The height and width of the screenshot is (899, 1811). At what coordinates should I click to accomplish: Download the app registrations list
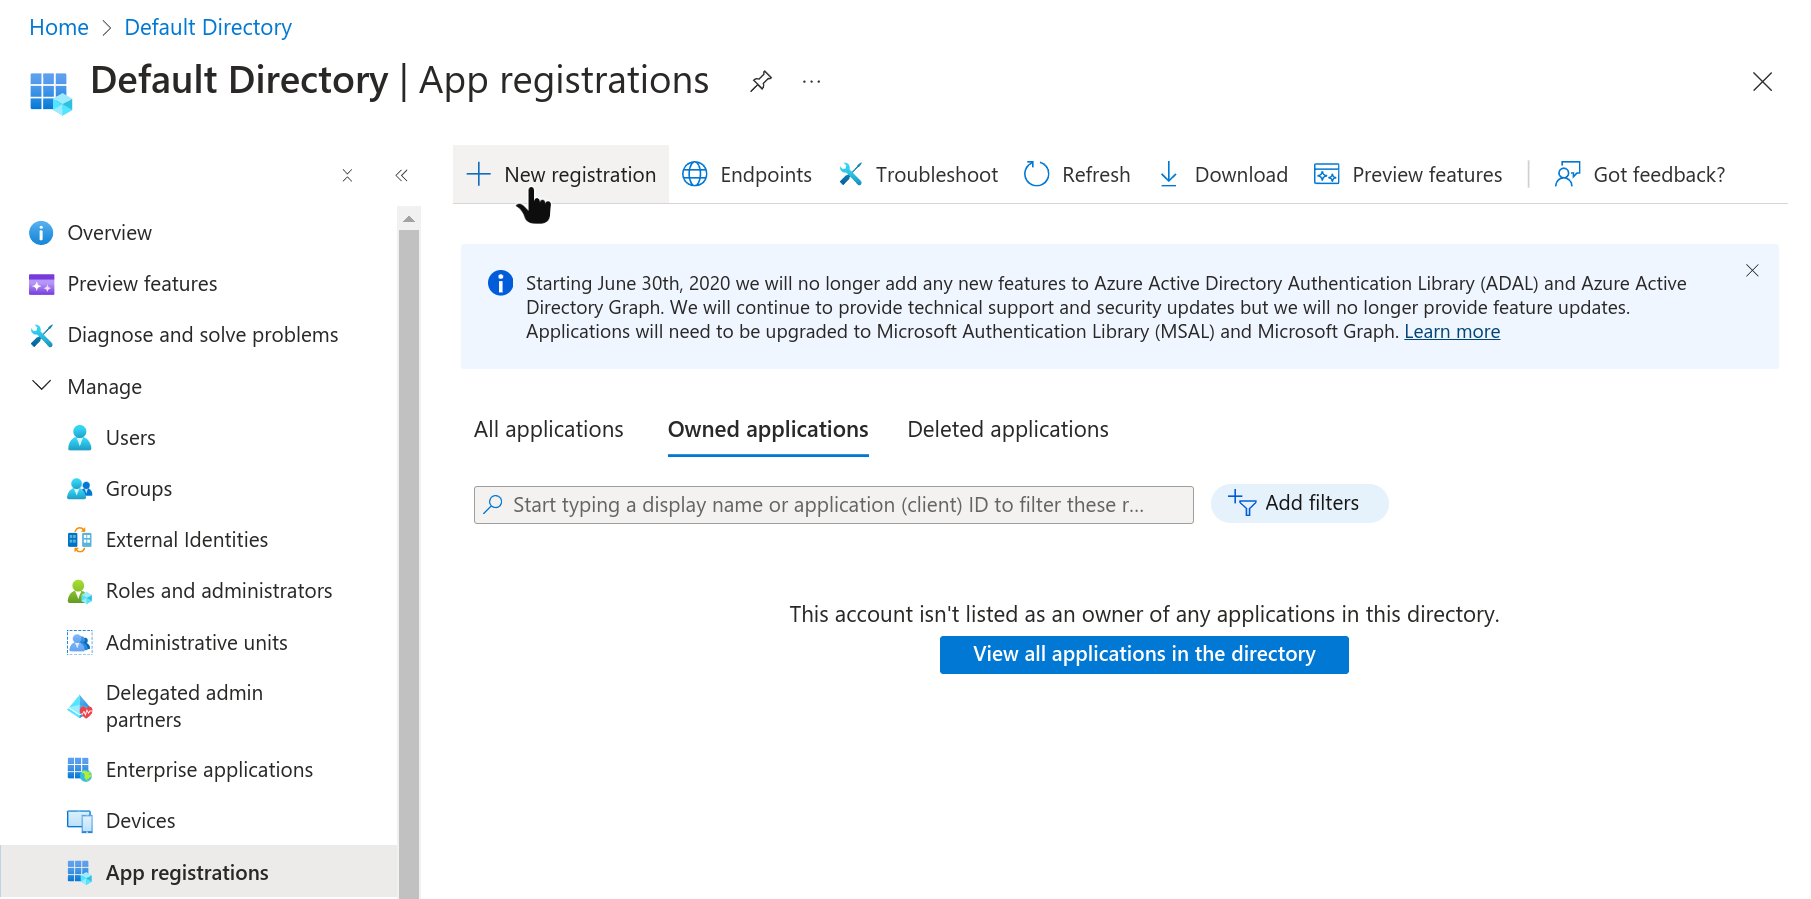click(x=1222, y=174)
